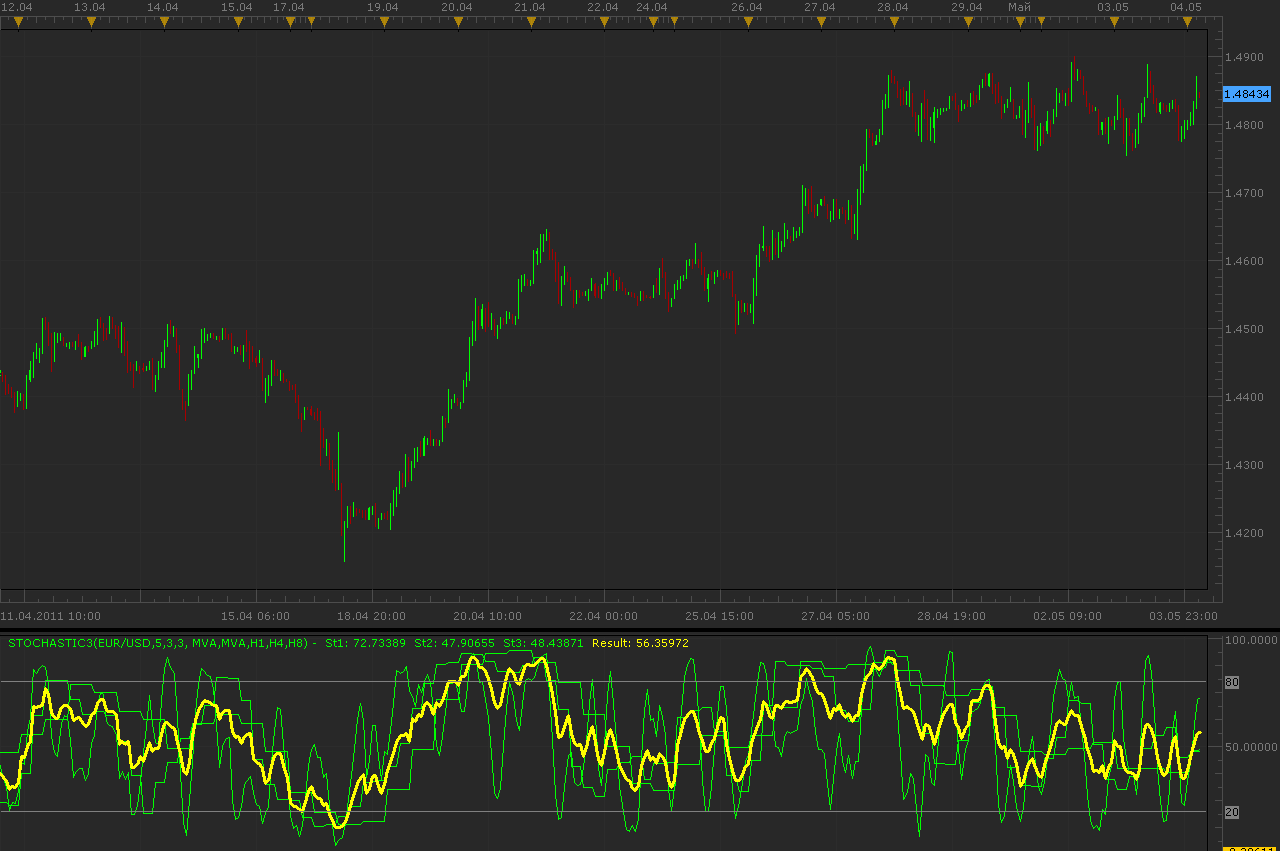The height and width of the screenshot is (851, 1280).
Task: Click the 24.04 date label on top axis
Action: point(652,7)
